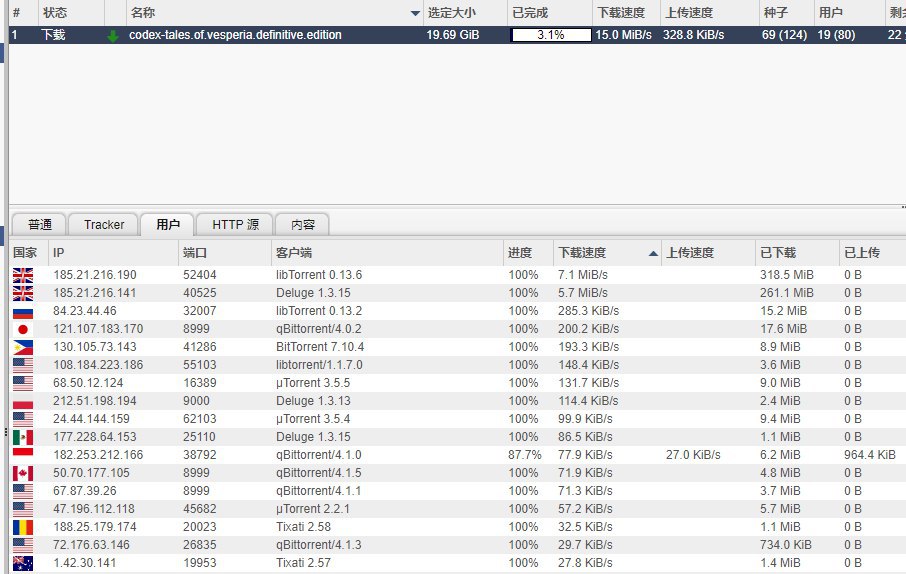906x574 pixels.
Task: Click the Poland flag beside 212.51.198.194
Action: coord(22,401)
